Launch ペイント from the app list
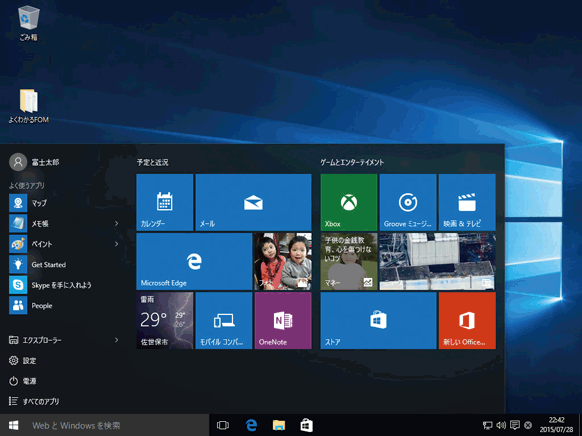This screenshot has width=582, height=436. 59,244
